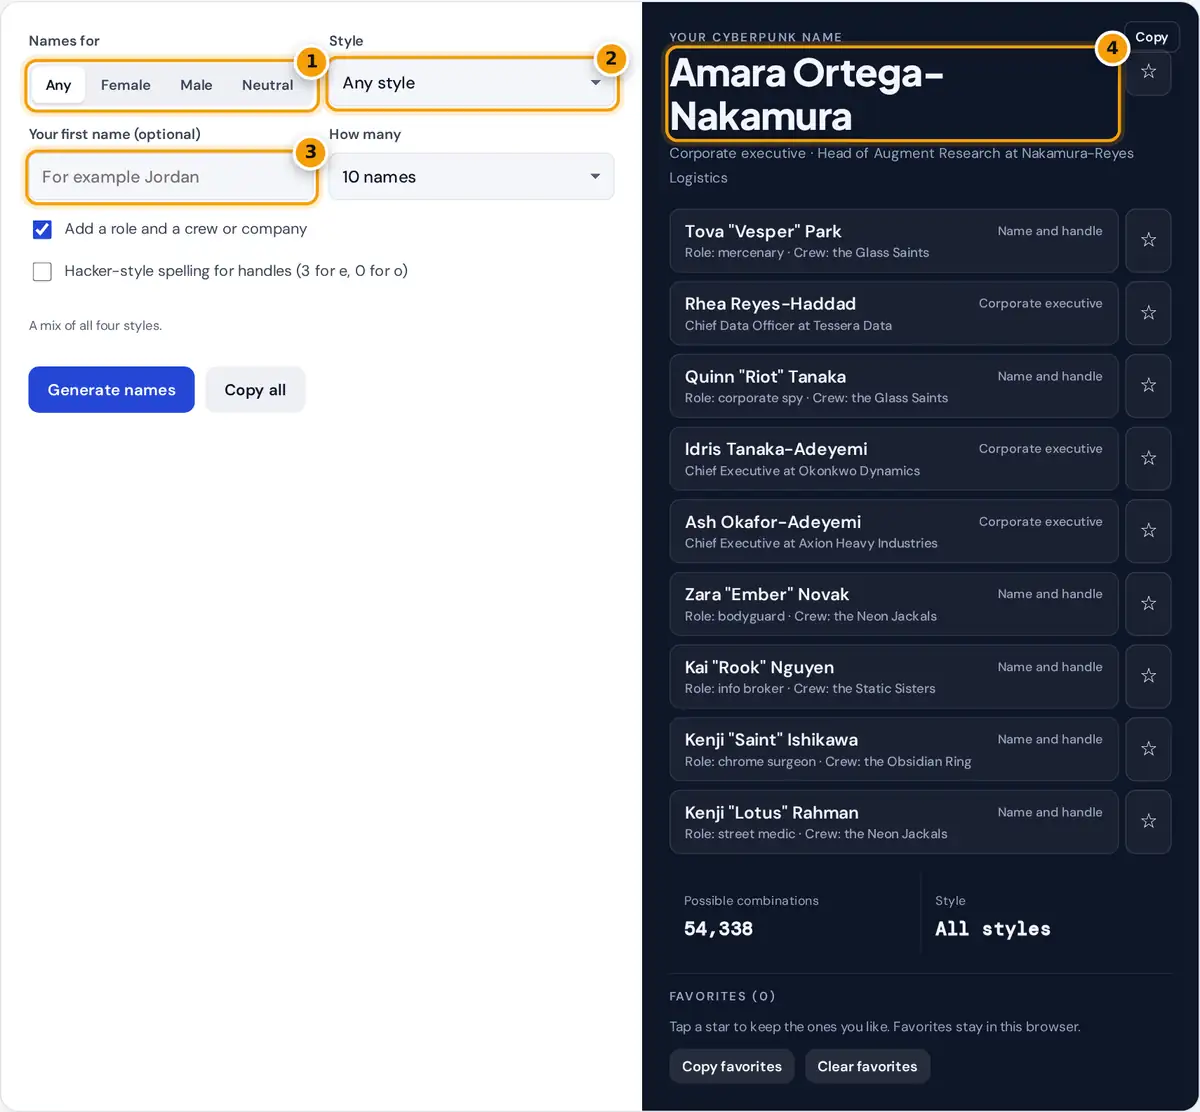This screenshot has width=1200, height=1112.
Task: Click Chief Executive at Okonkwo Dynamics text
Action: (x=802, y=471)
